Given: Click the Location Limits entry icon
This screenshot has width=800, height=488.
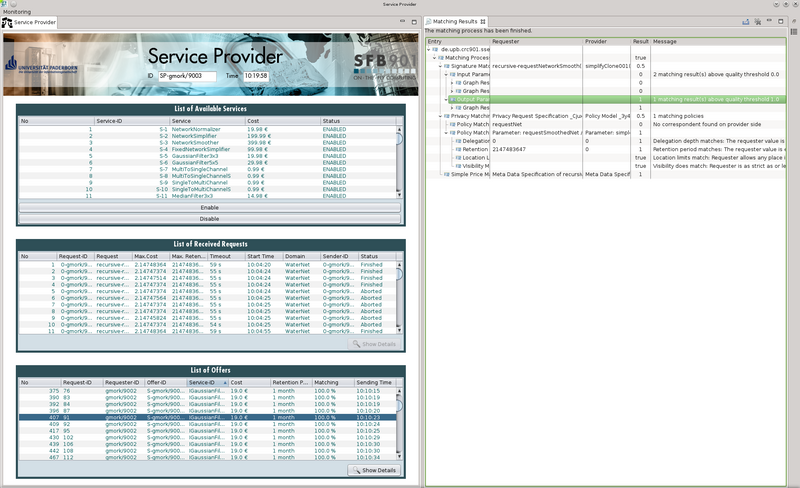Looking at the screenshot, I should pos(458,158).
